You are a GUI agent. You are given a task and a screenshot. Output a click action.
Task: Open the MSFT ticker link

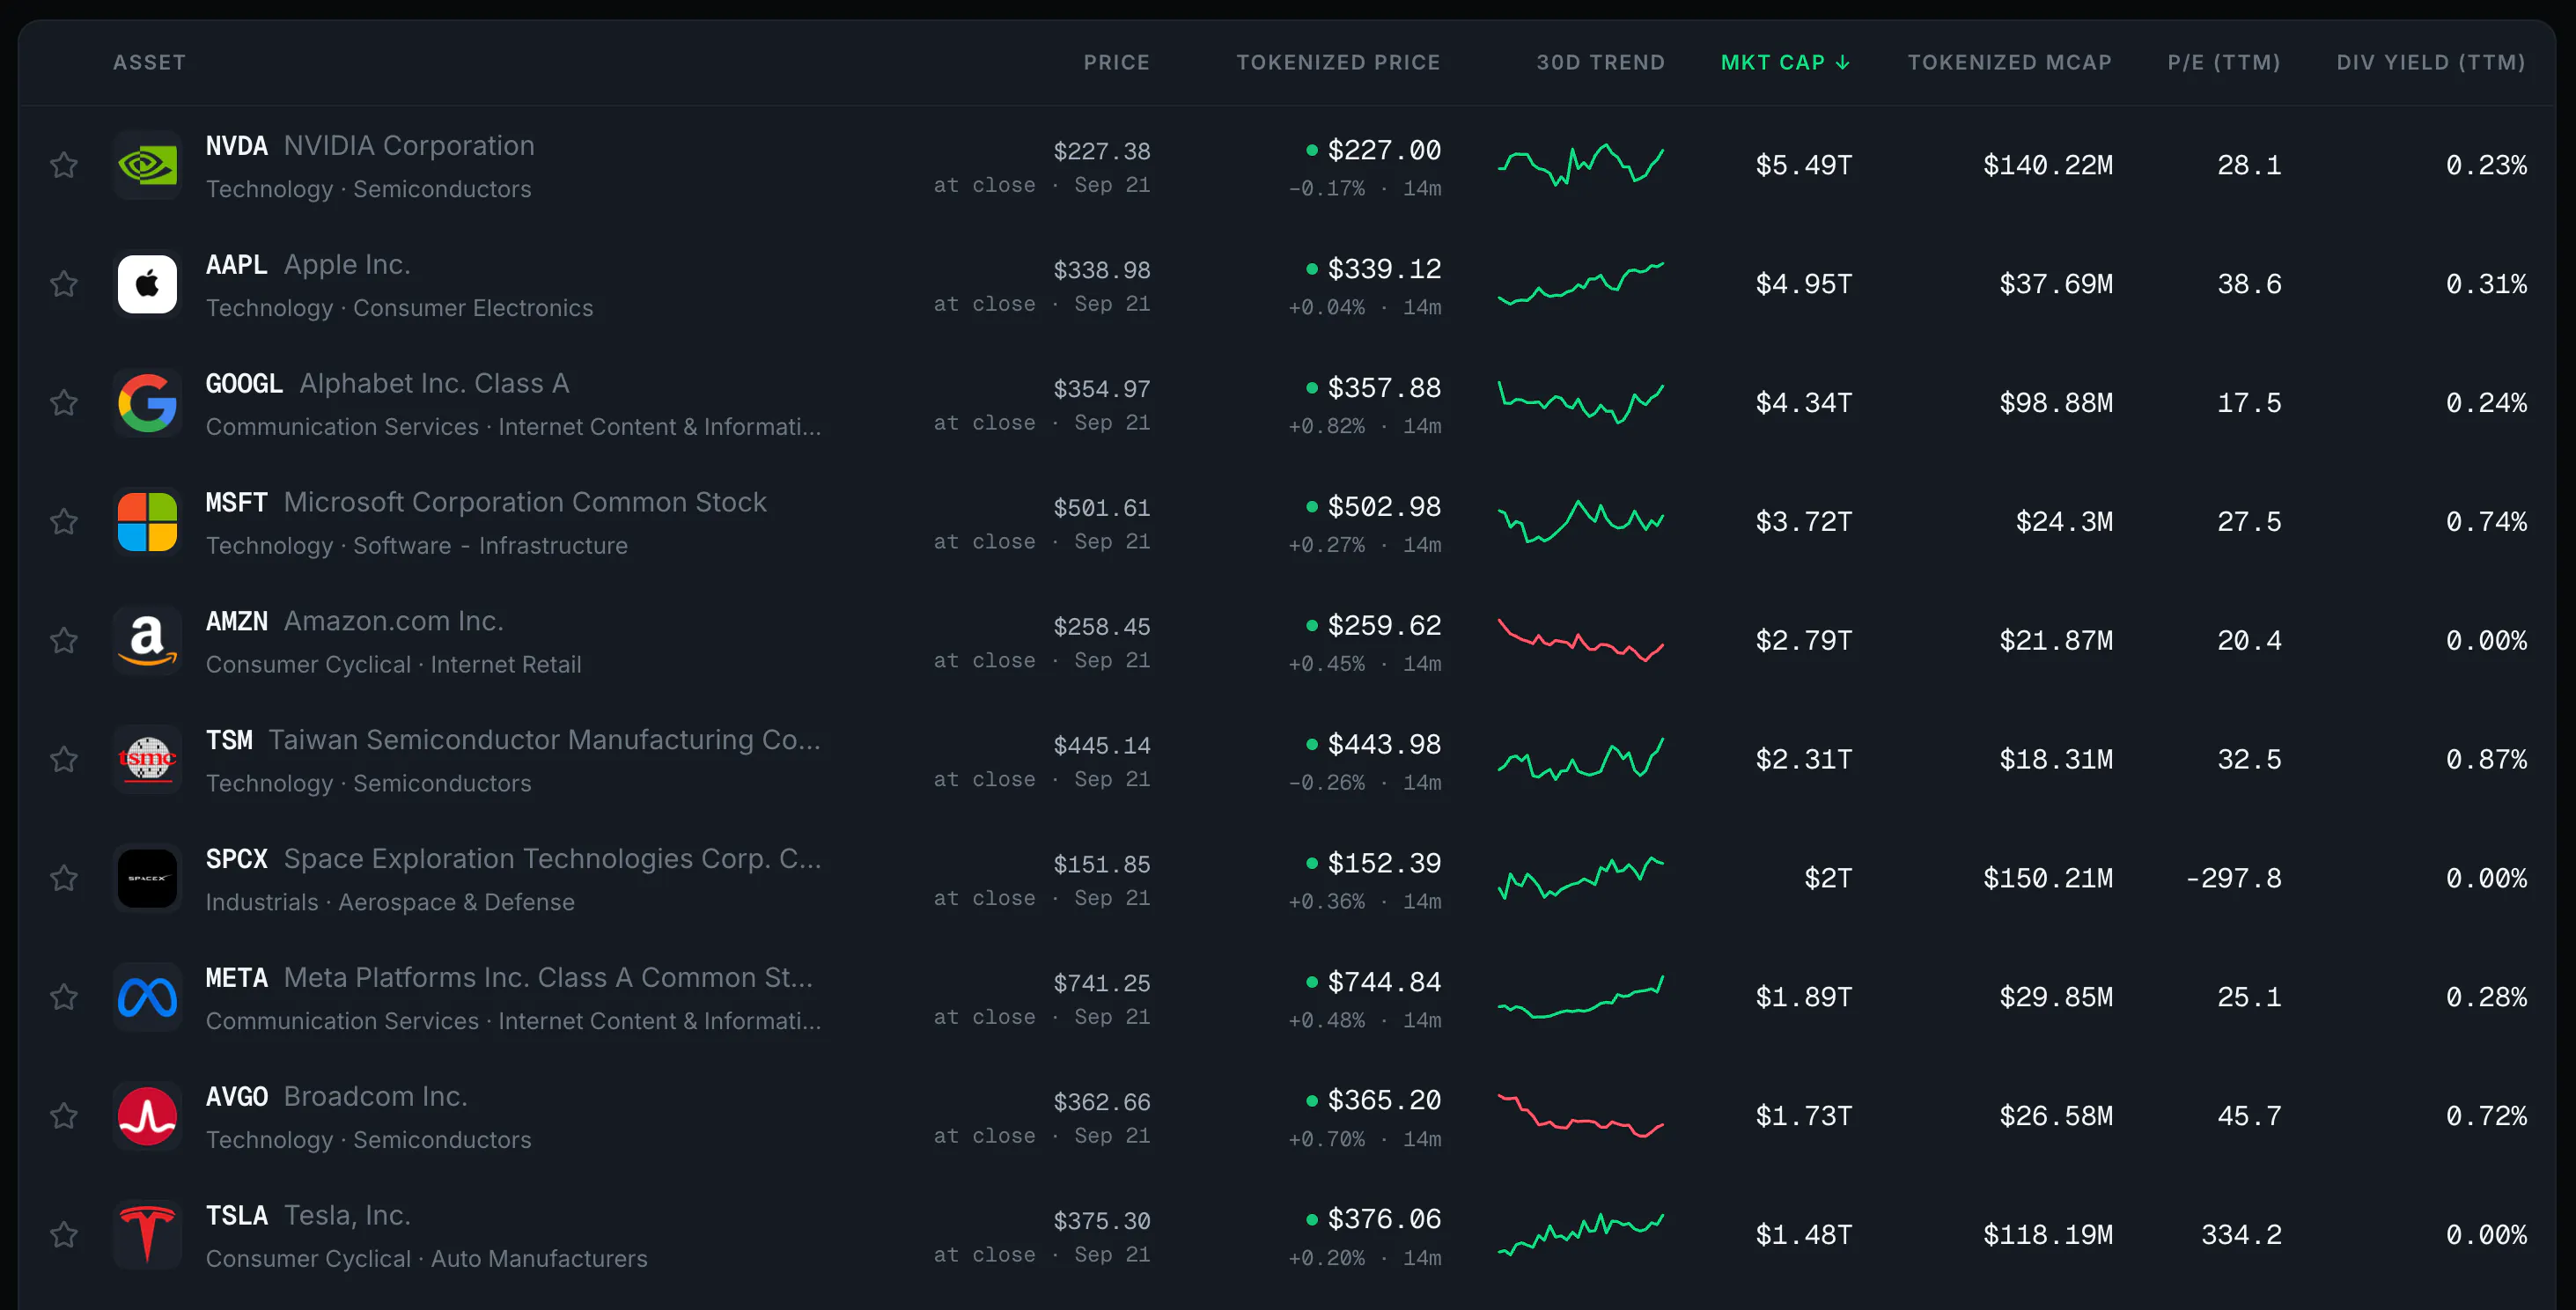pos(236,503)
